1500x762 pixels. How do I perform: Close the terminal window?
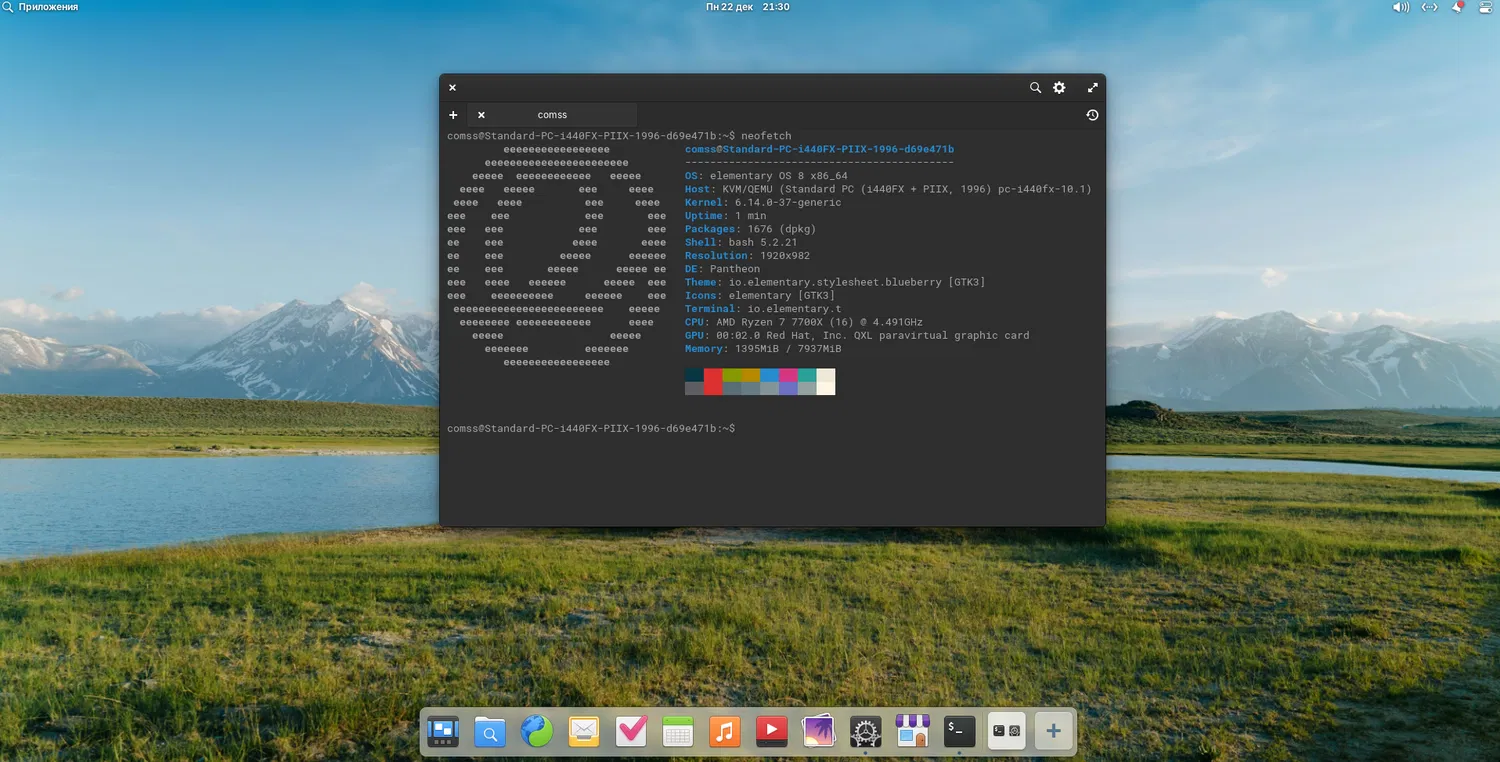pos(452,88)
